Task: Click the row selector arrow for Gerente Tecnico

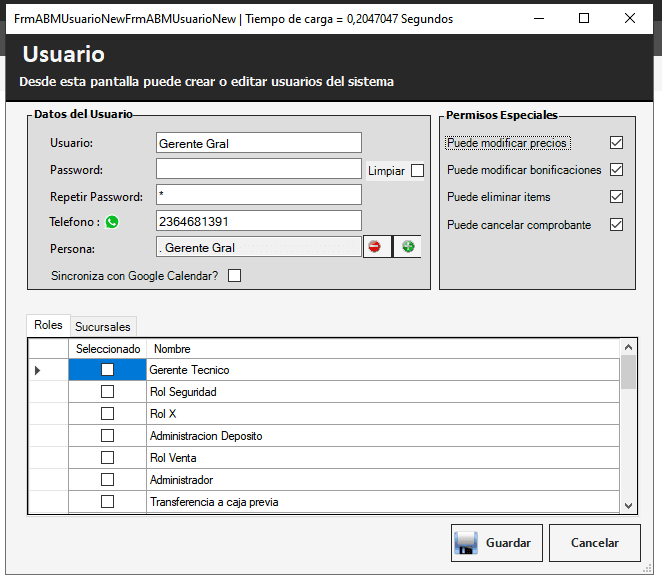Action: tap(39, 370)
